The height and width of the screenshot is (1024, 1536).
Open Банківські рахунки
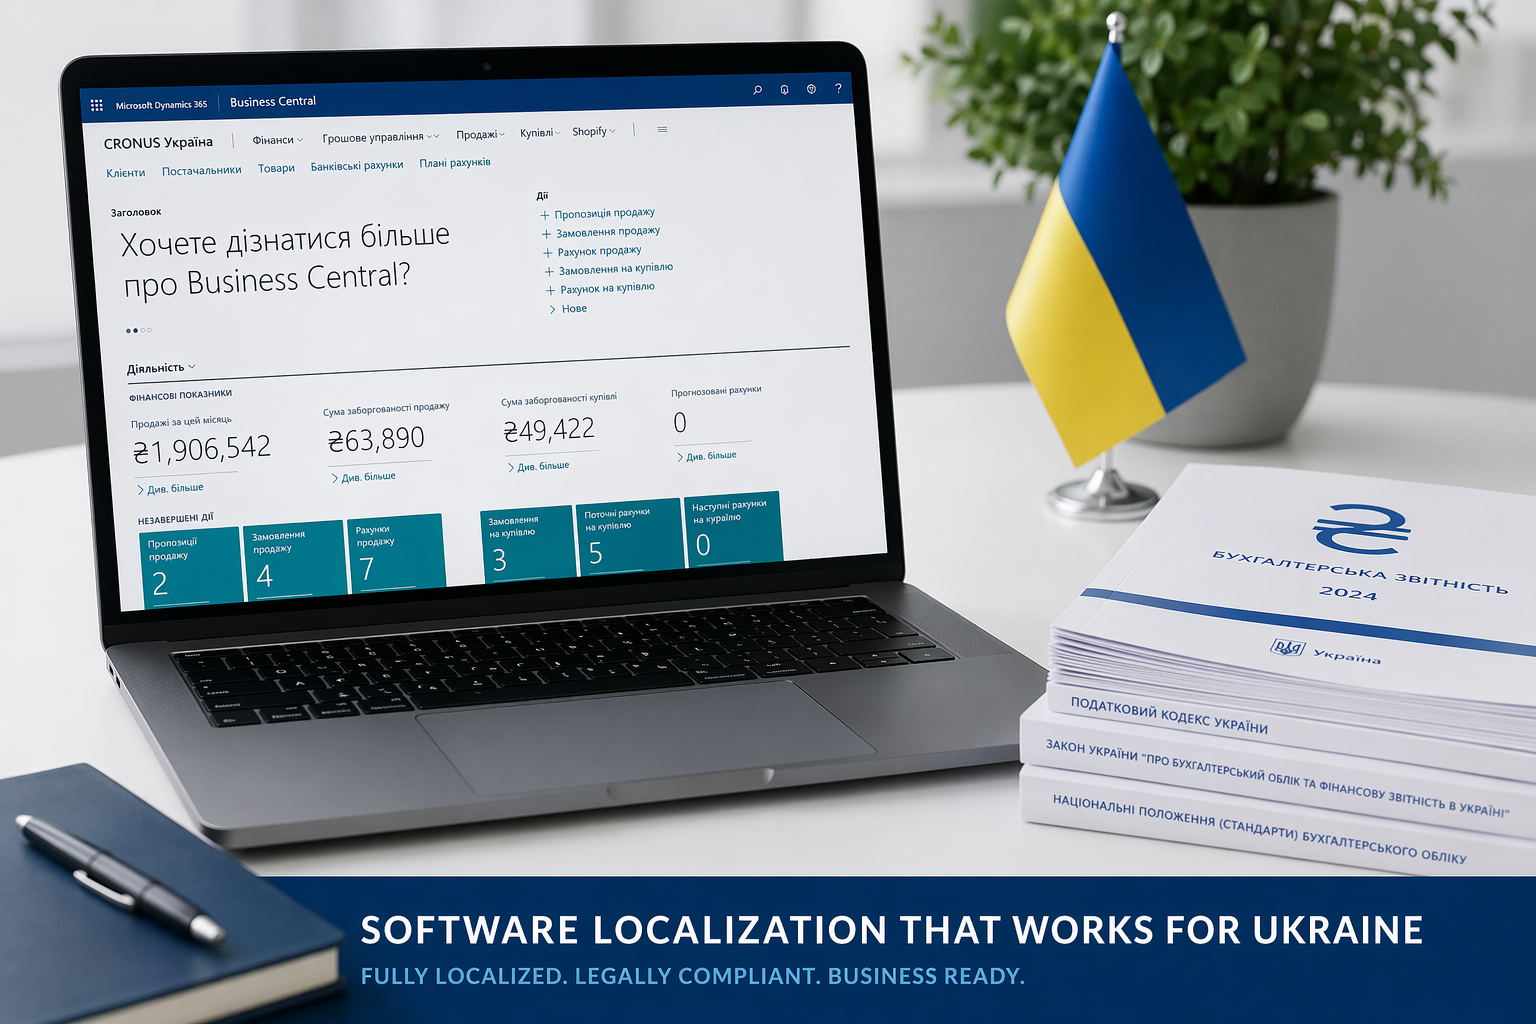tap(357, 165)
